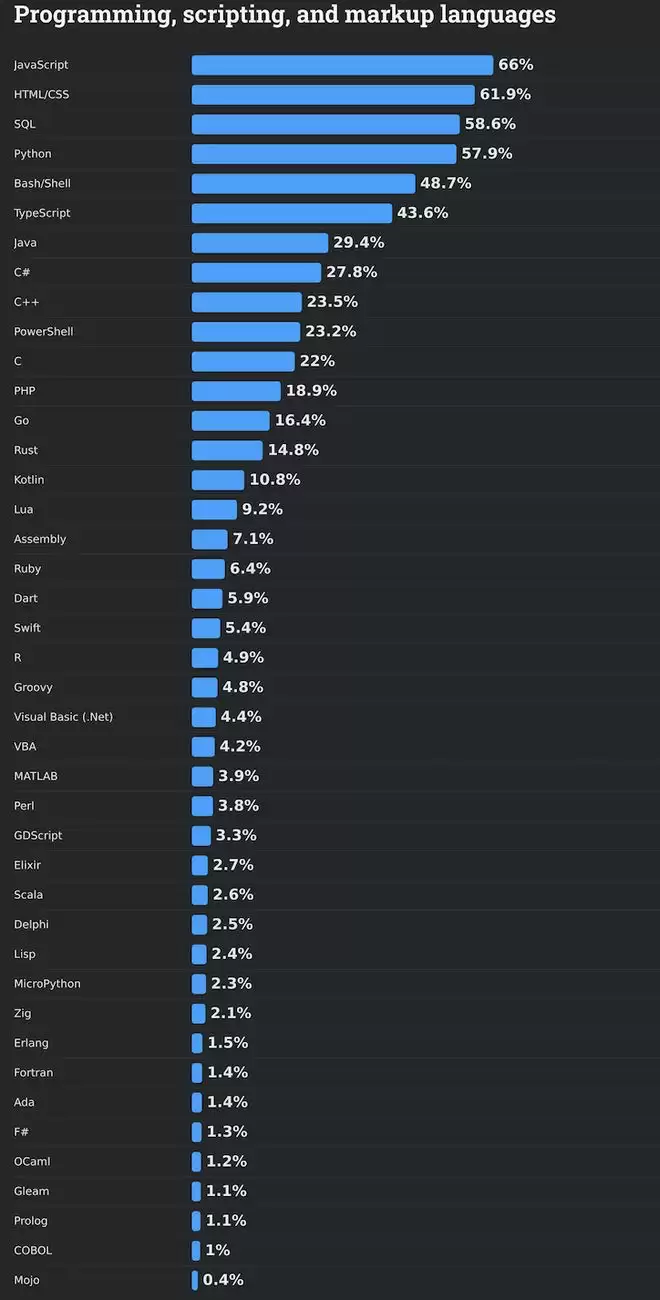Click the COBOL language label

point(33,1250)
